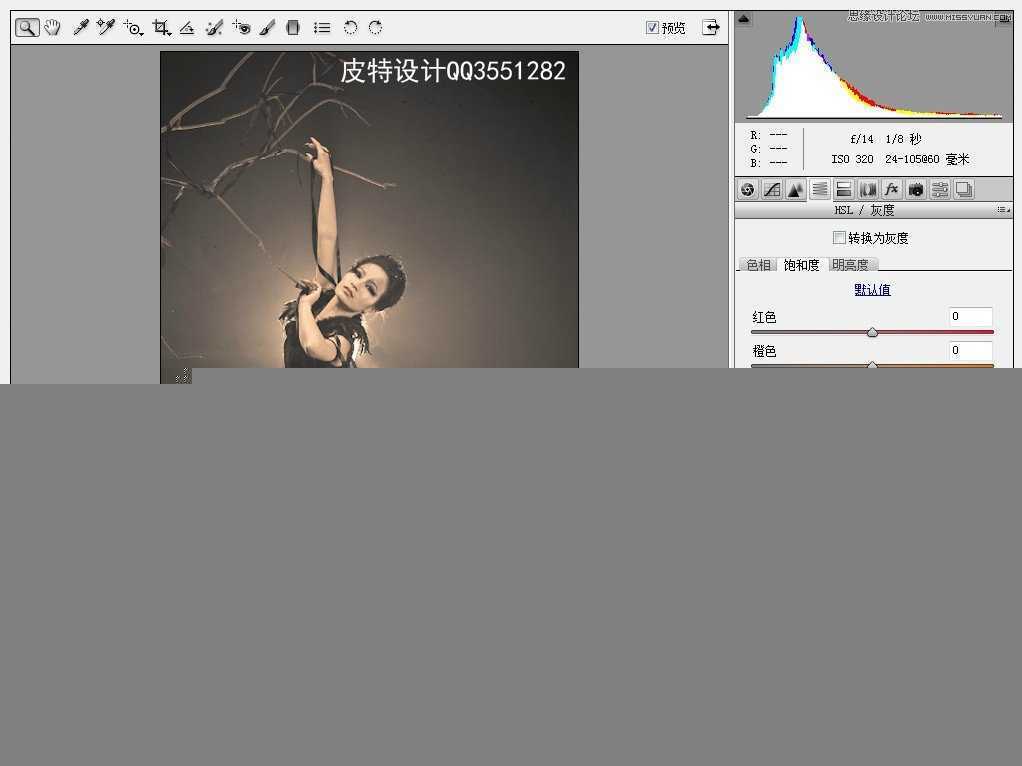The width and height of the screenshot is (1022, 766).
Task: Open the Presets panel sliders icon
Action: [940, 190]
